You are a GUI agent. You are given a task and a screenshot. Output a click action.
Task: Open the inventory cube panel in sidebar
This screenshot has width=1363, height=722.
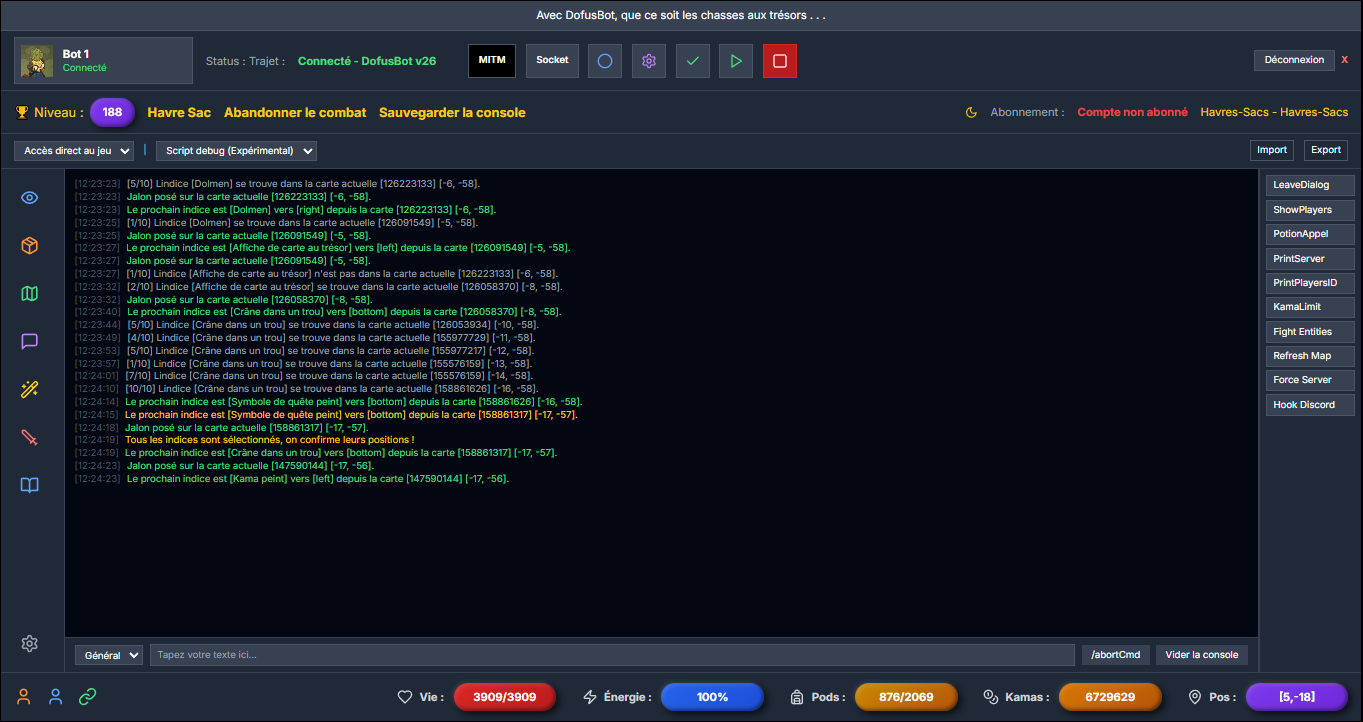[x=29, y=245]
